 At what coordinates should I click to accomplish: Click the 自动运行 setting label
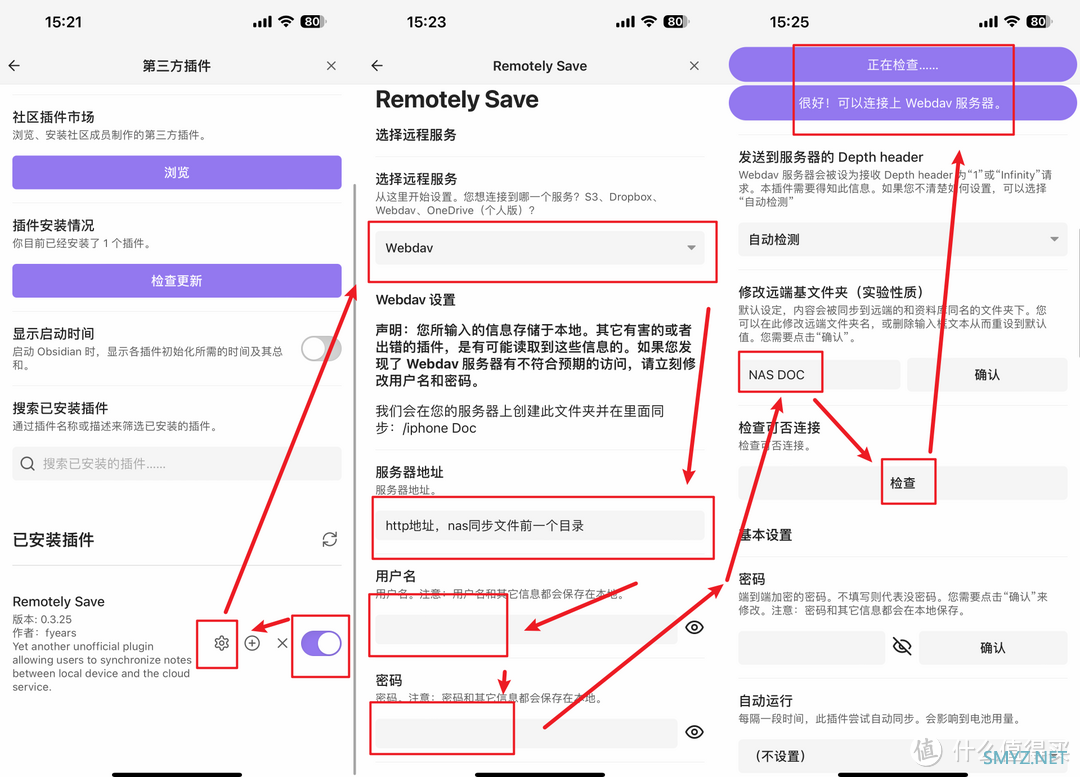(x=765, y=701)
